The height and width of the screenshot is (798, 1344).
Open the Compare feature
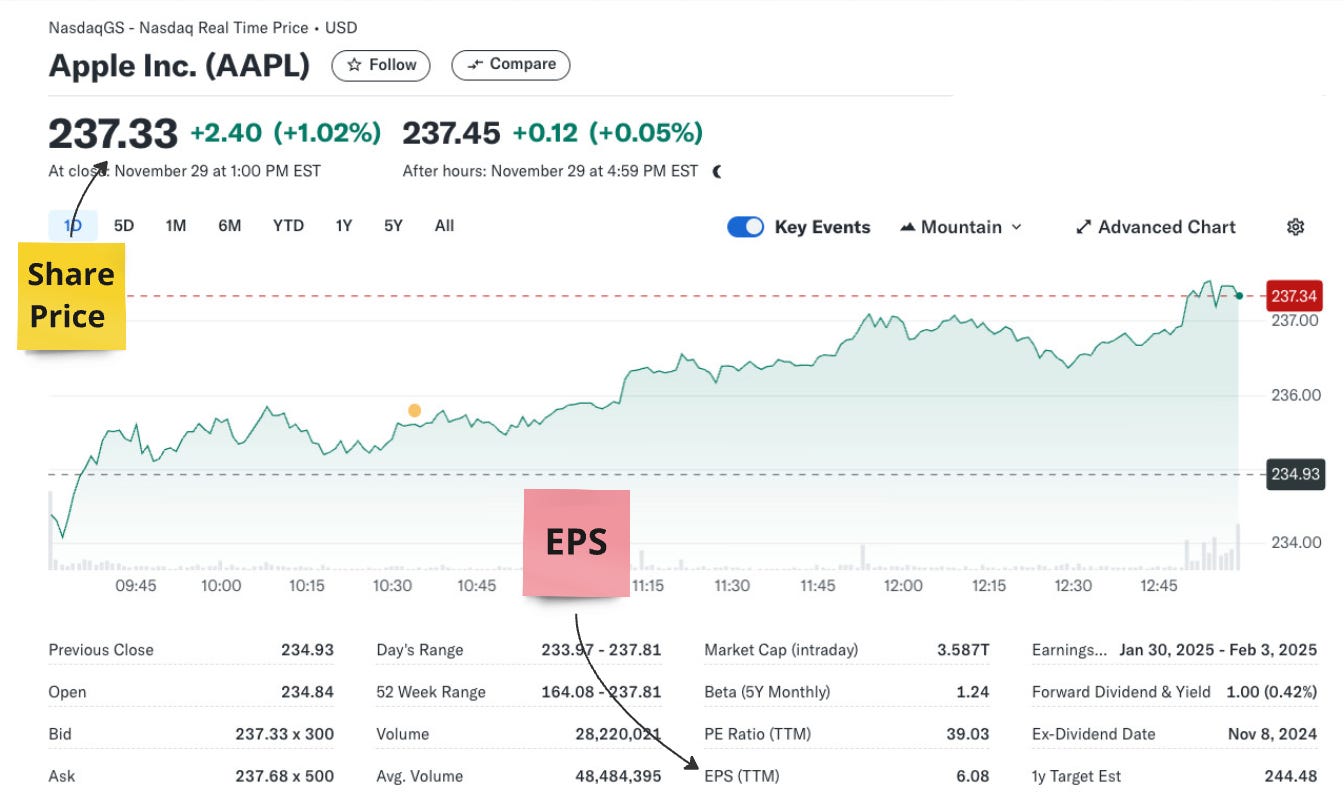coord(511,64)
